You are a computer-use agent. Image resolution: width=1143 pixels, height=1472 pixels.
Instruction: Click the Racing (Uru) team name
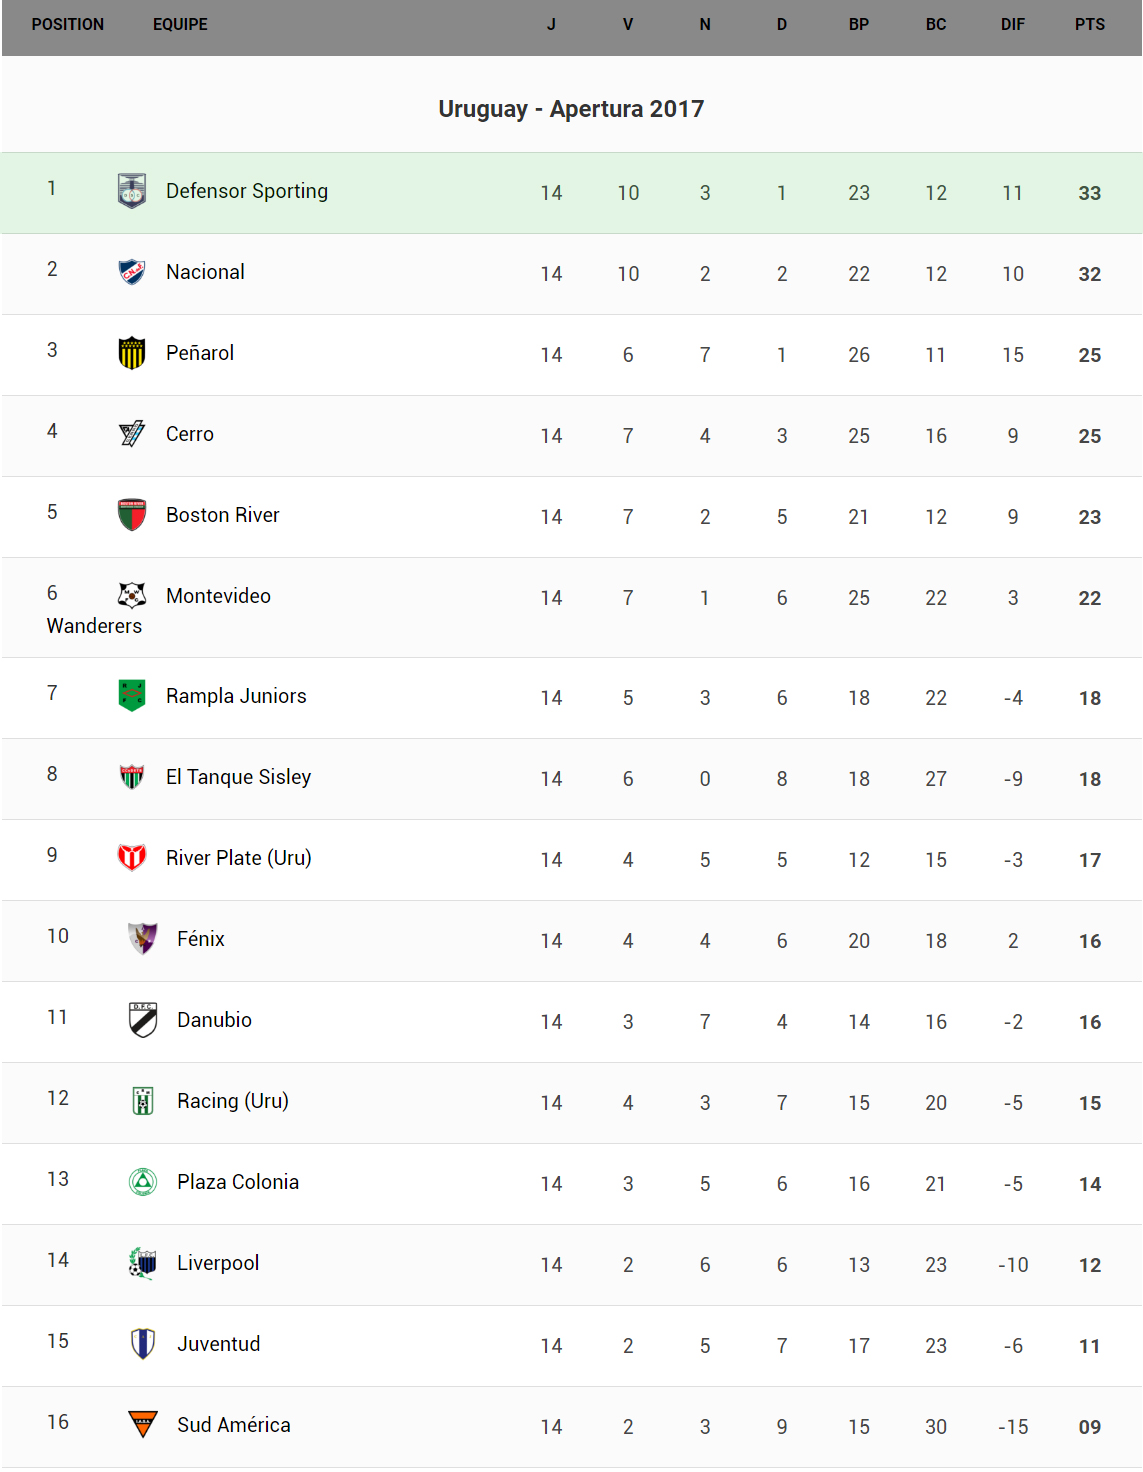coord(233,1101)
